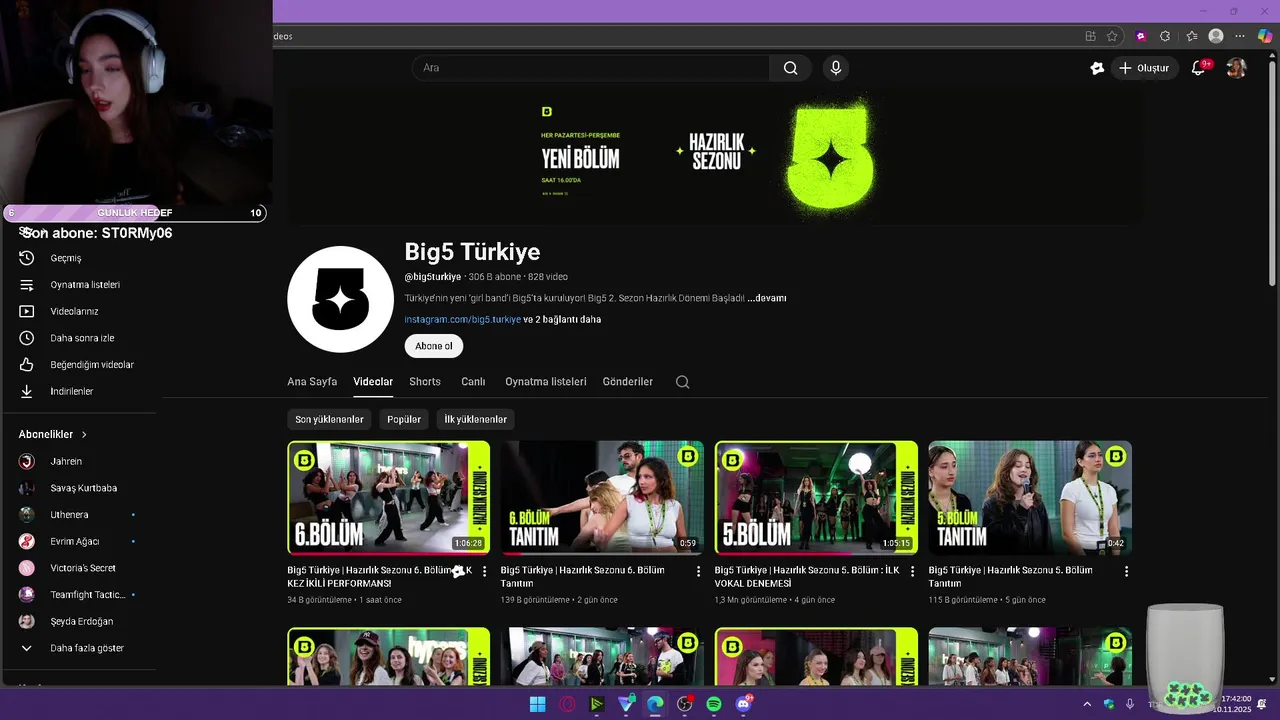Filter videos by Popüler
The width and height of the screenshot is (1280, 720).
point(404,419)
